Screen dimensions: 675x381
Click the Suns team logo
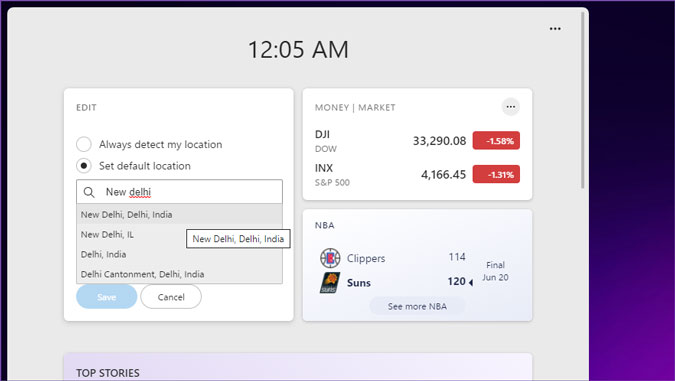coord(330,282)
